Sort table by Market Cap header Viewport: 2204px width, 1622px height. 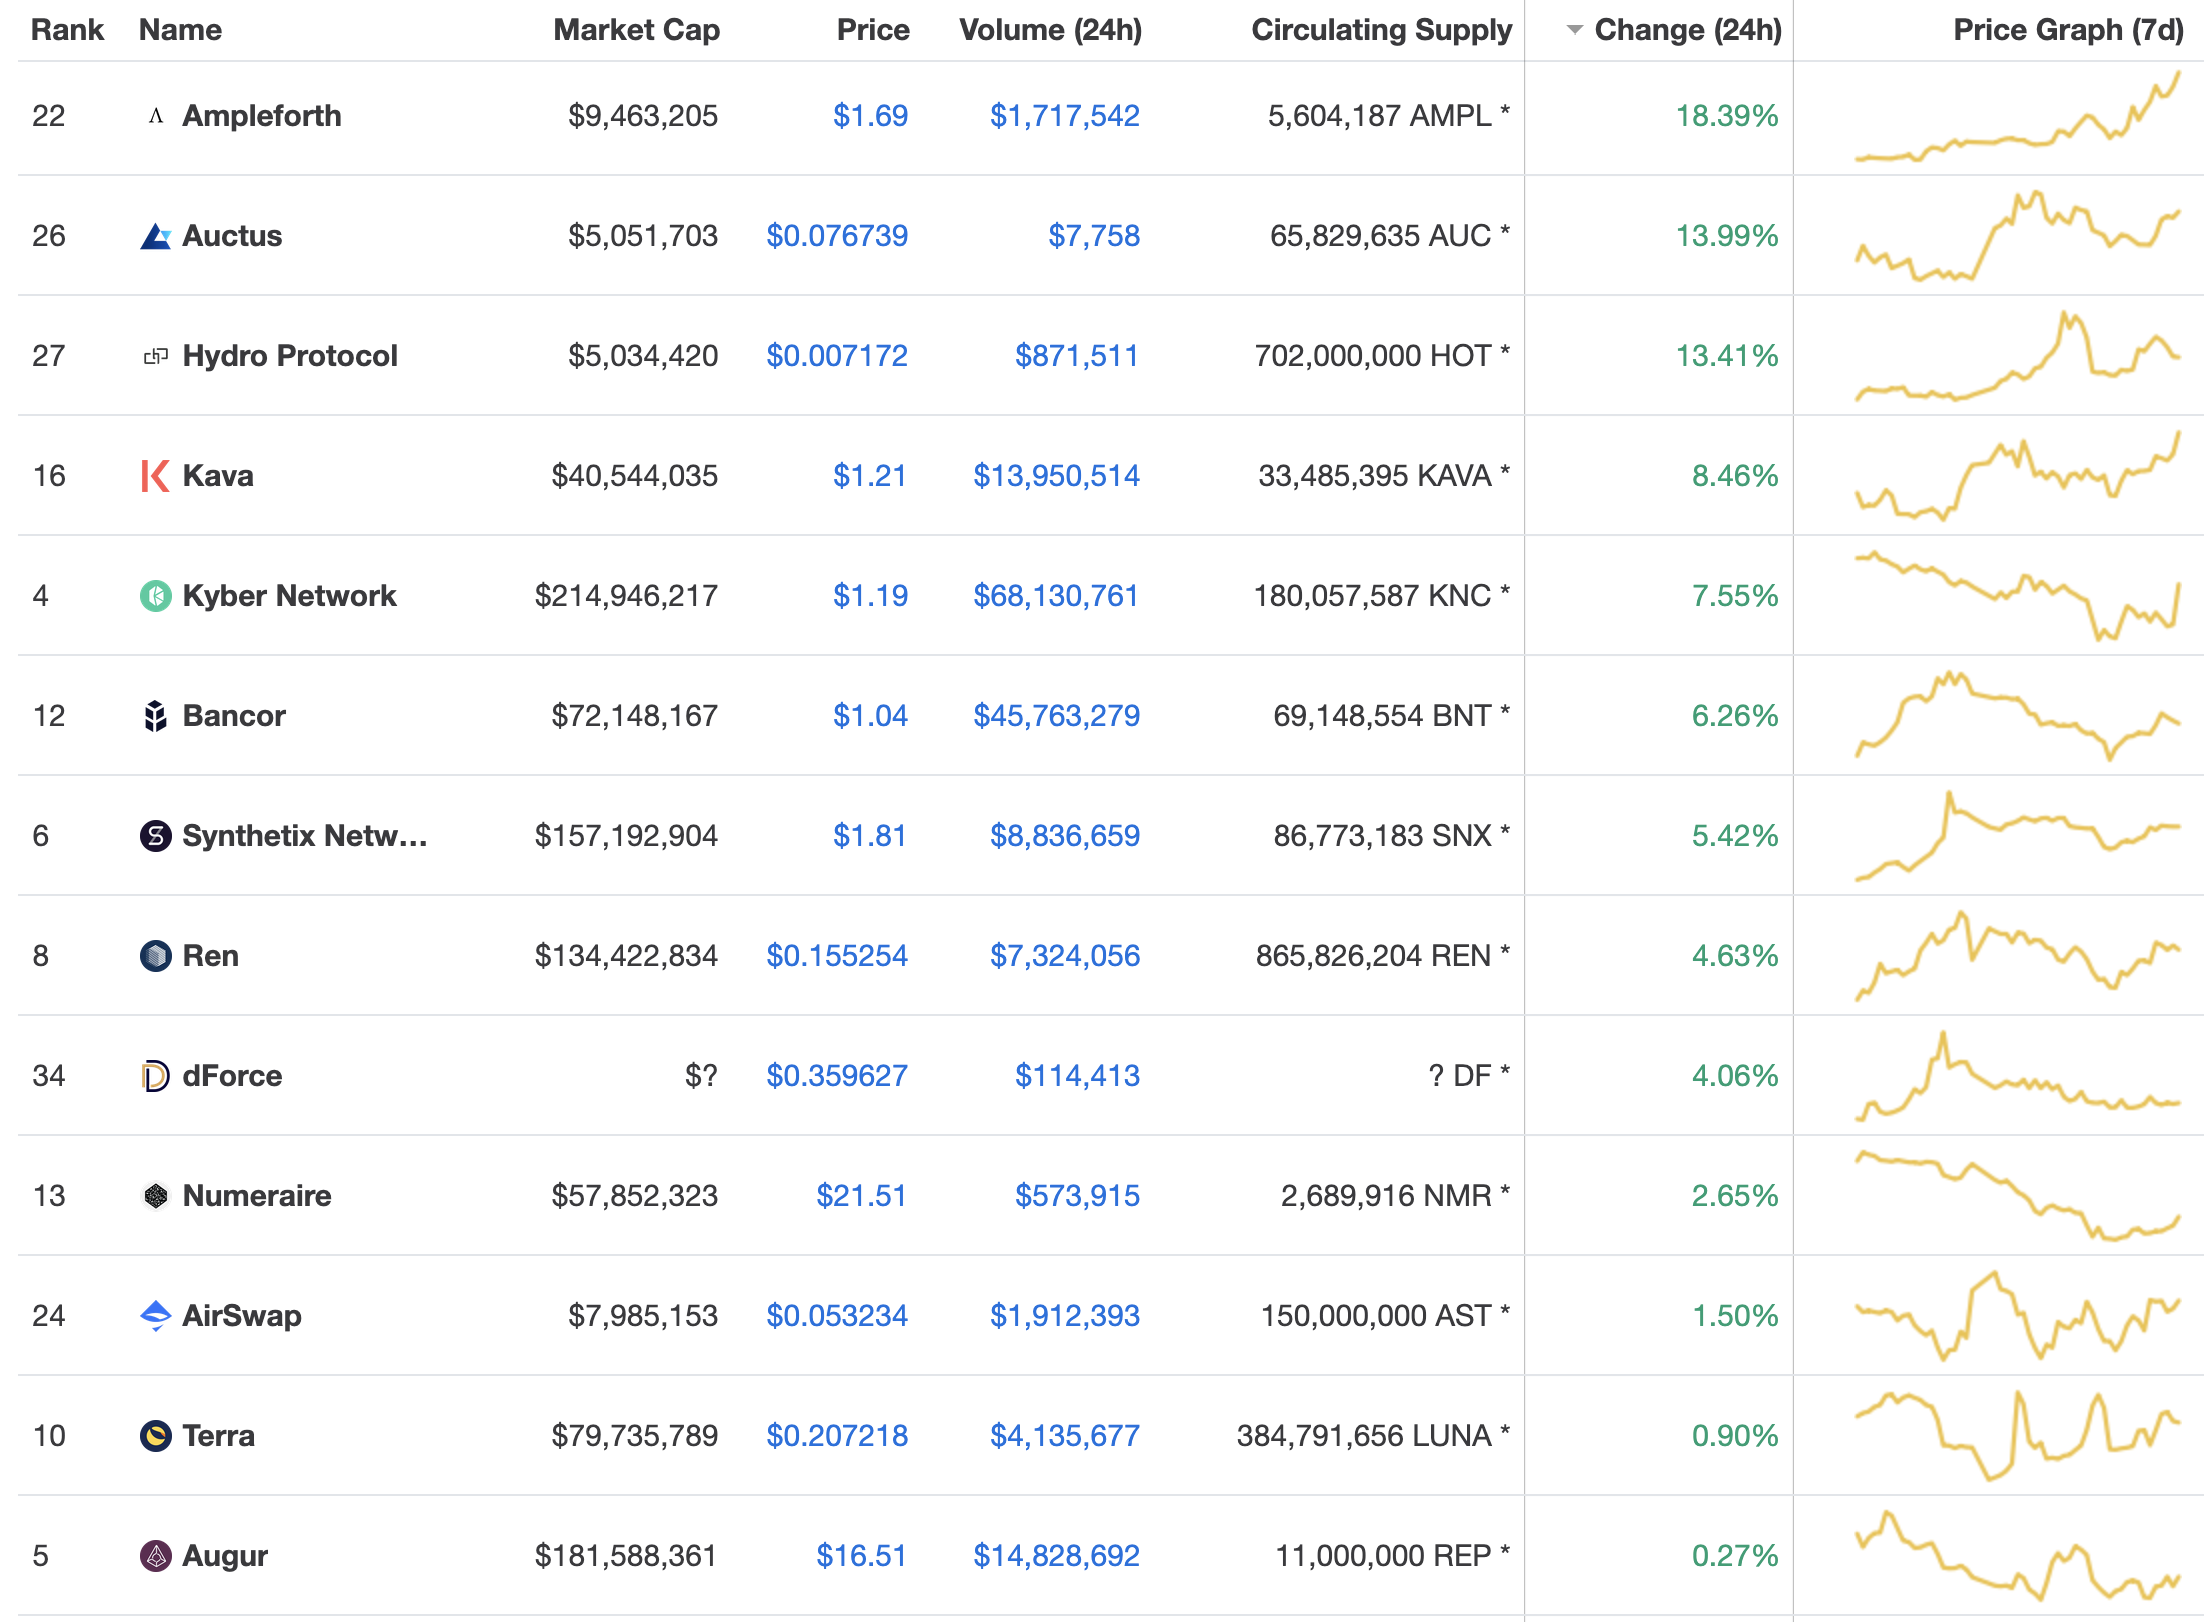pos(636,30)
